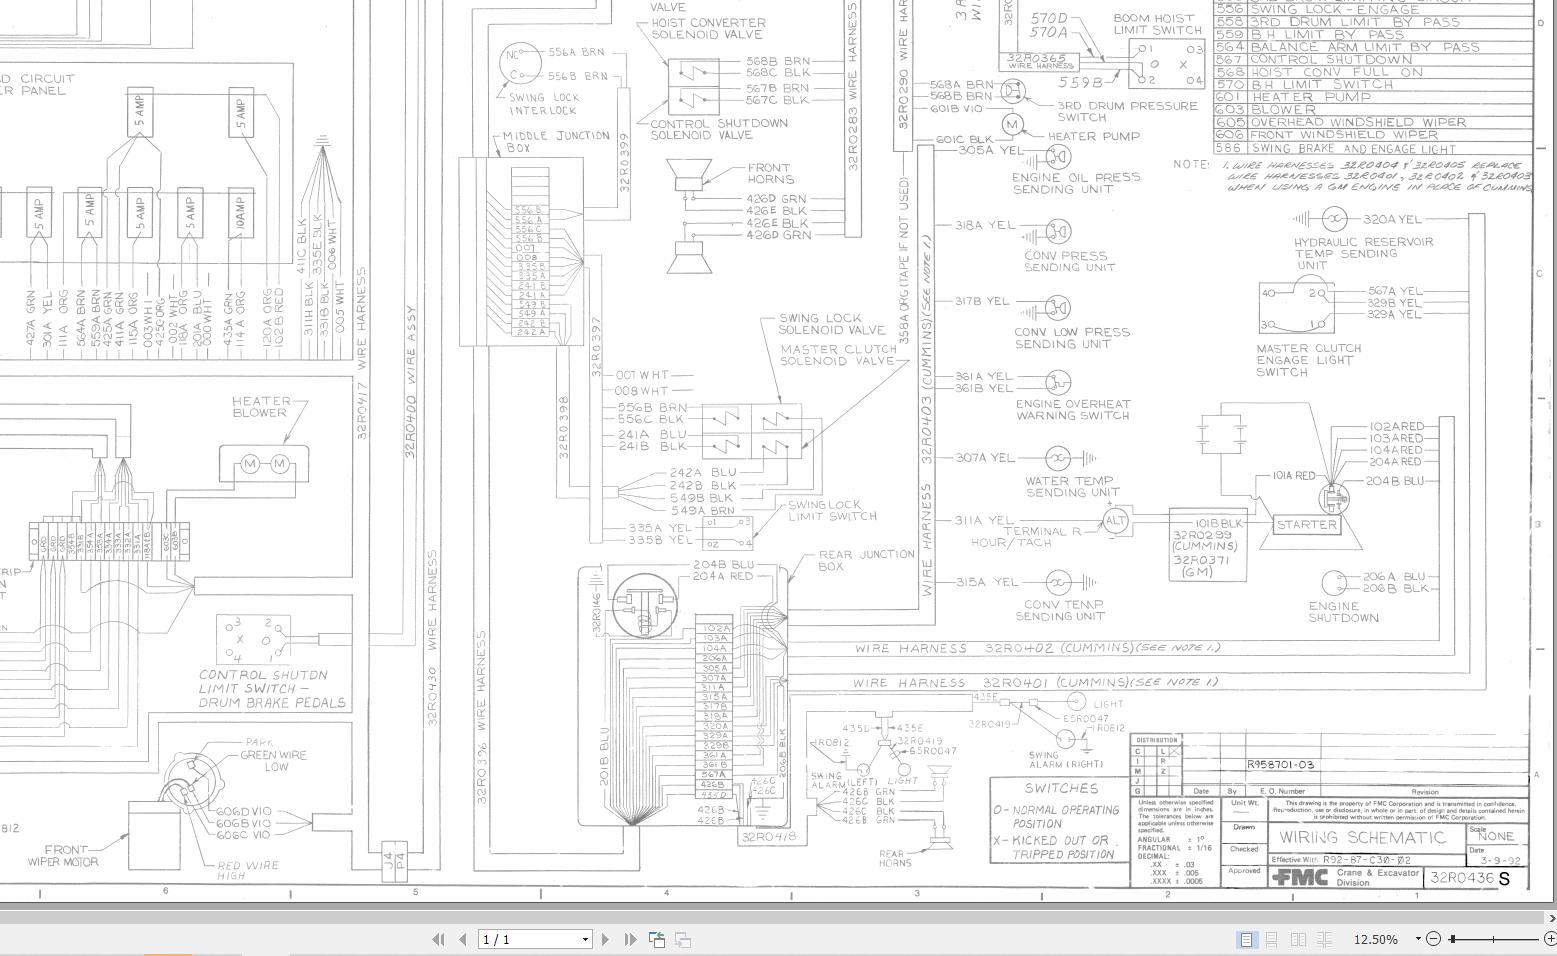Go to the previous page
Viewport: 1557px width, 956px height.
463,939
